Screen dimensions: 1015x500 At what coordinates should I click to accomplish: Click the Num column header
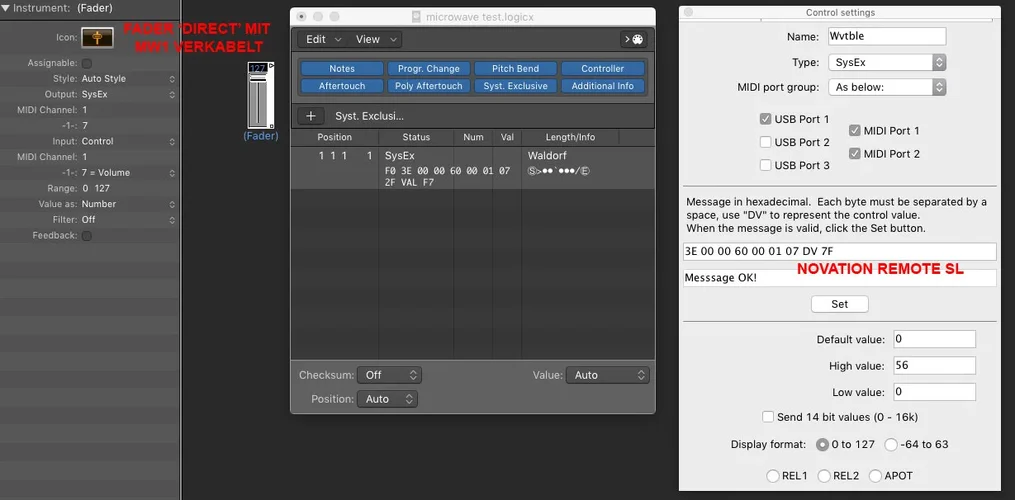(473, 137)
